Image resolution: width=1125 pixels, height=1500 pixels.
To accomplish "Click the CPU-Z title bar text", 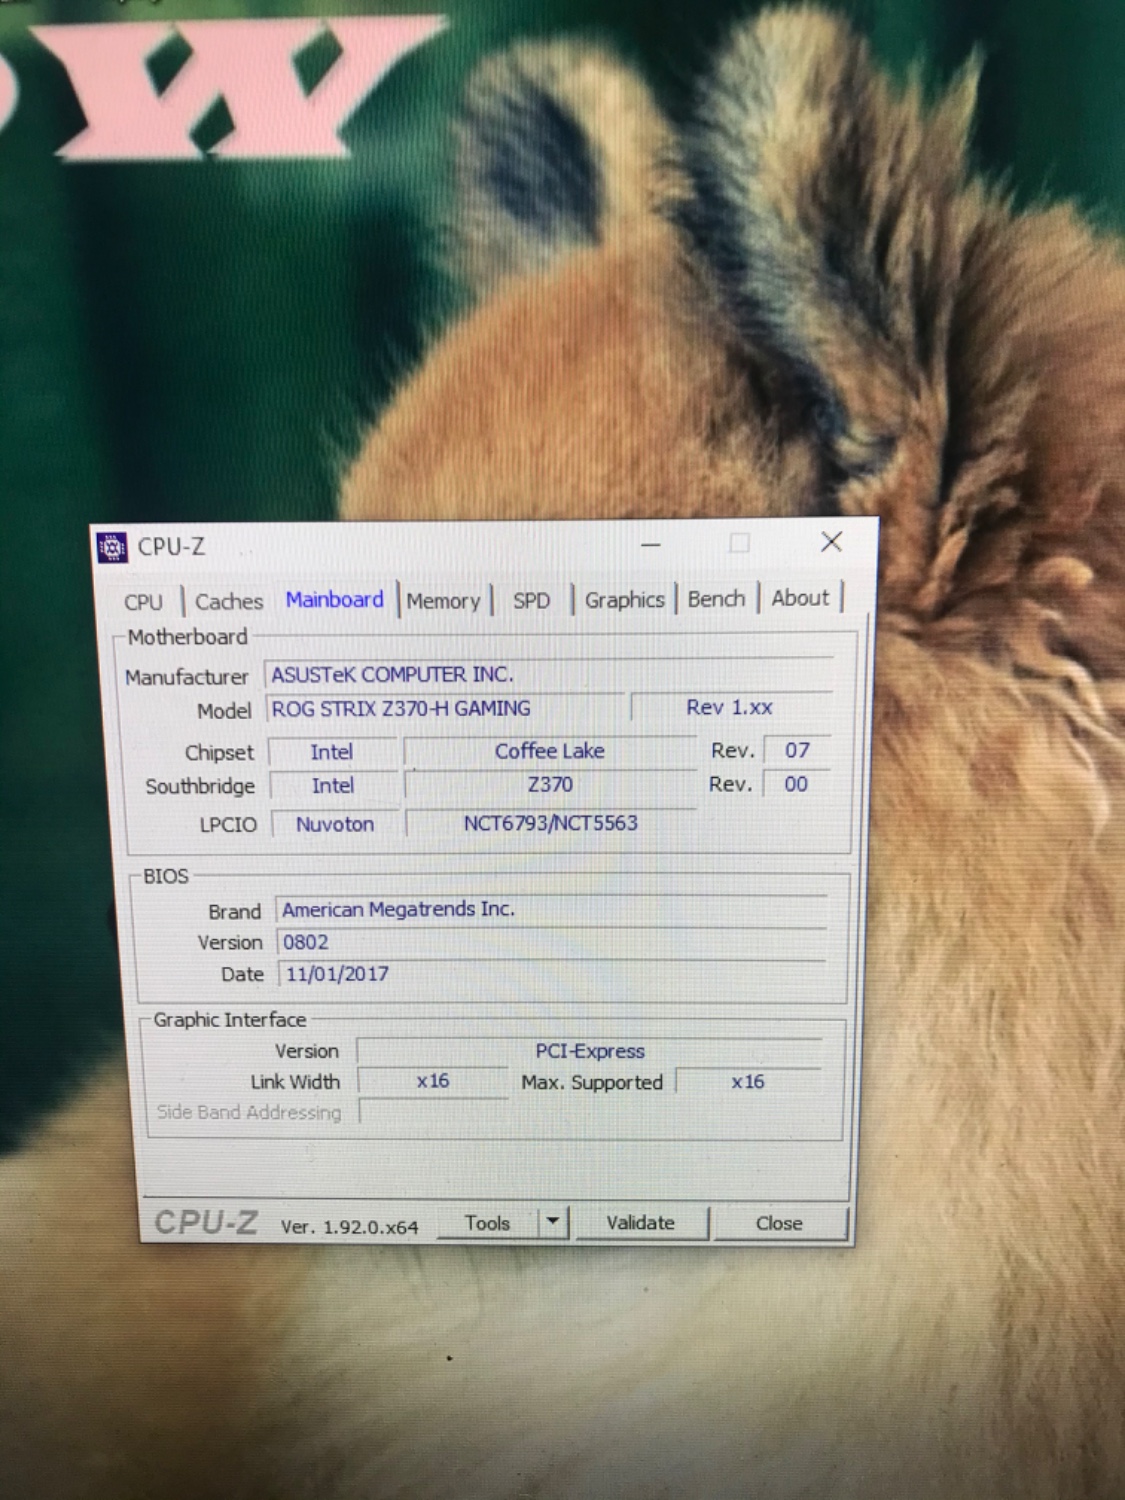I will tap(171, 547).
